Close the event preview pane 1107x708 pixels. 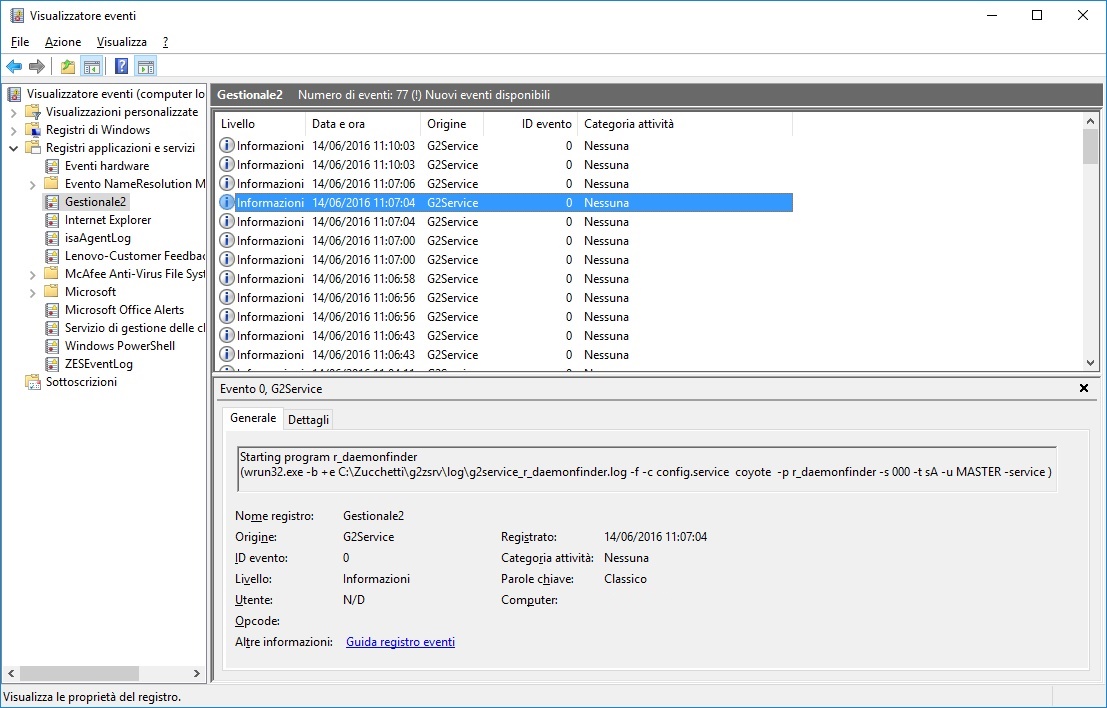(x=1084, y=388)
